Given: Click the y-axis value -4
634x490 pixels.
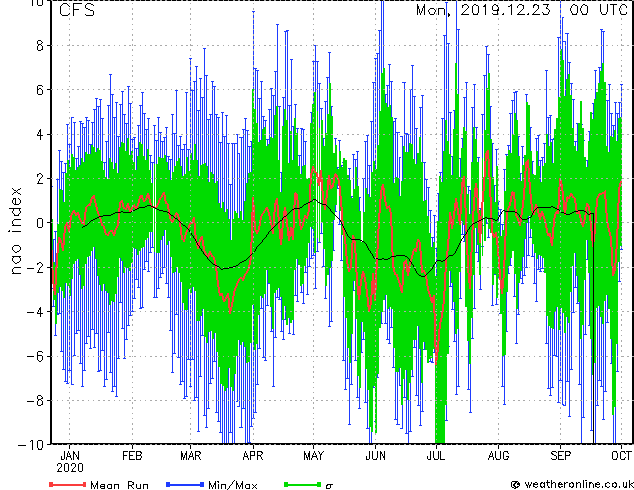Looking at the screenshot, I should coord(35,312).
